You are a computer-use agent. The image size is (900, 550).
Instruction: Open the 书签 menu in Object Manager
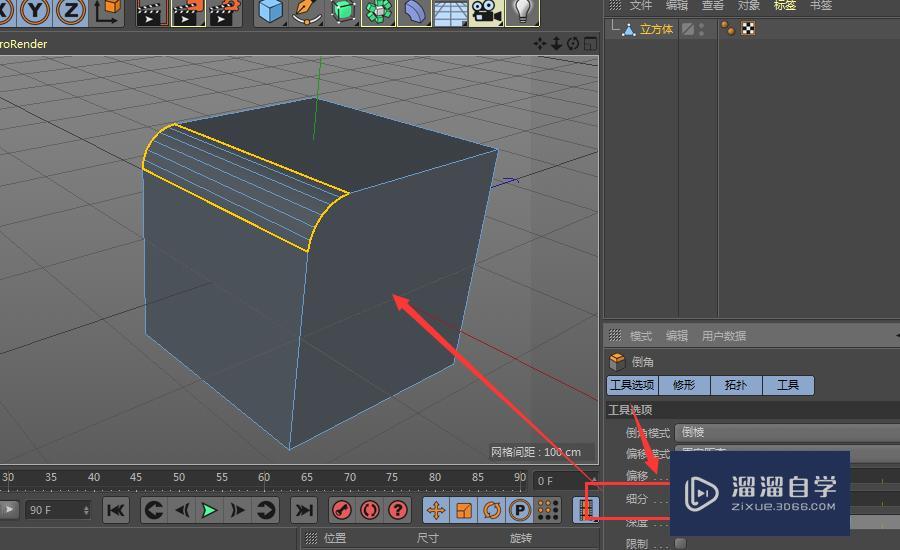(x=821, y=5)
